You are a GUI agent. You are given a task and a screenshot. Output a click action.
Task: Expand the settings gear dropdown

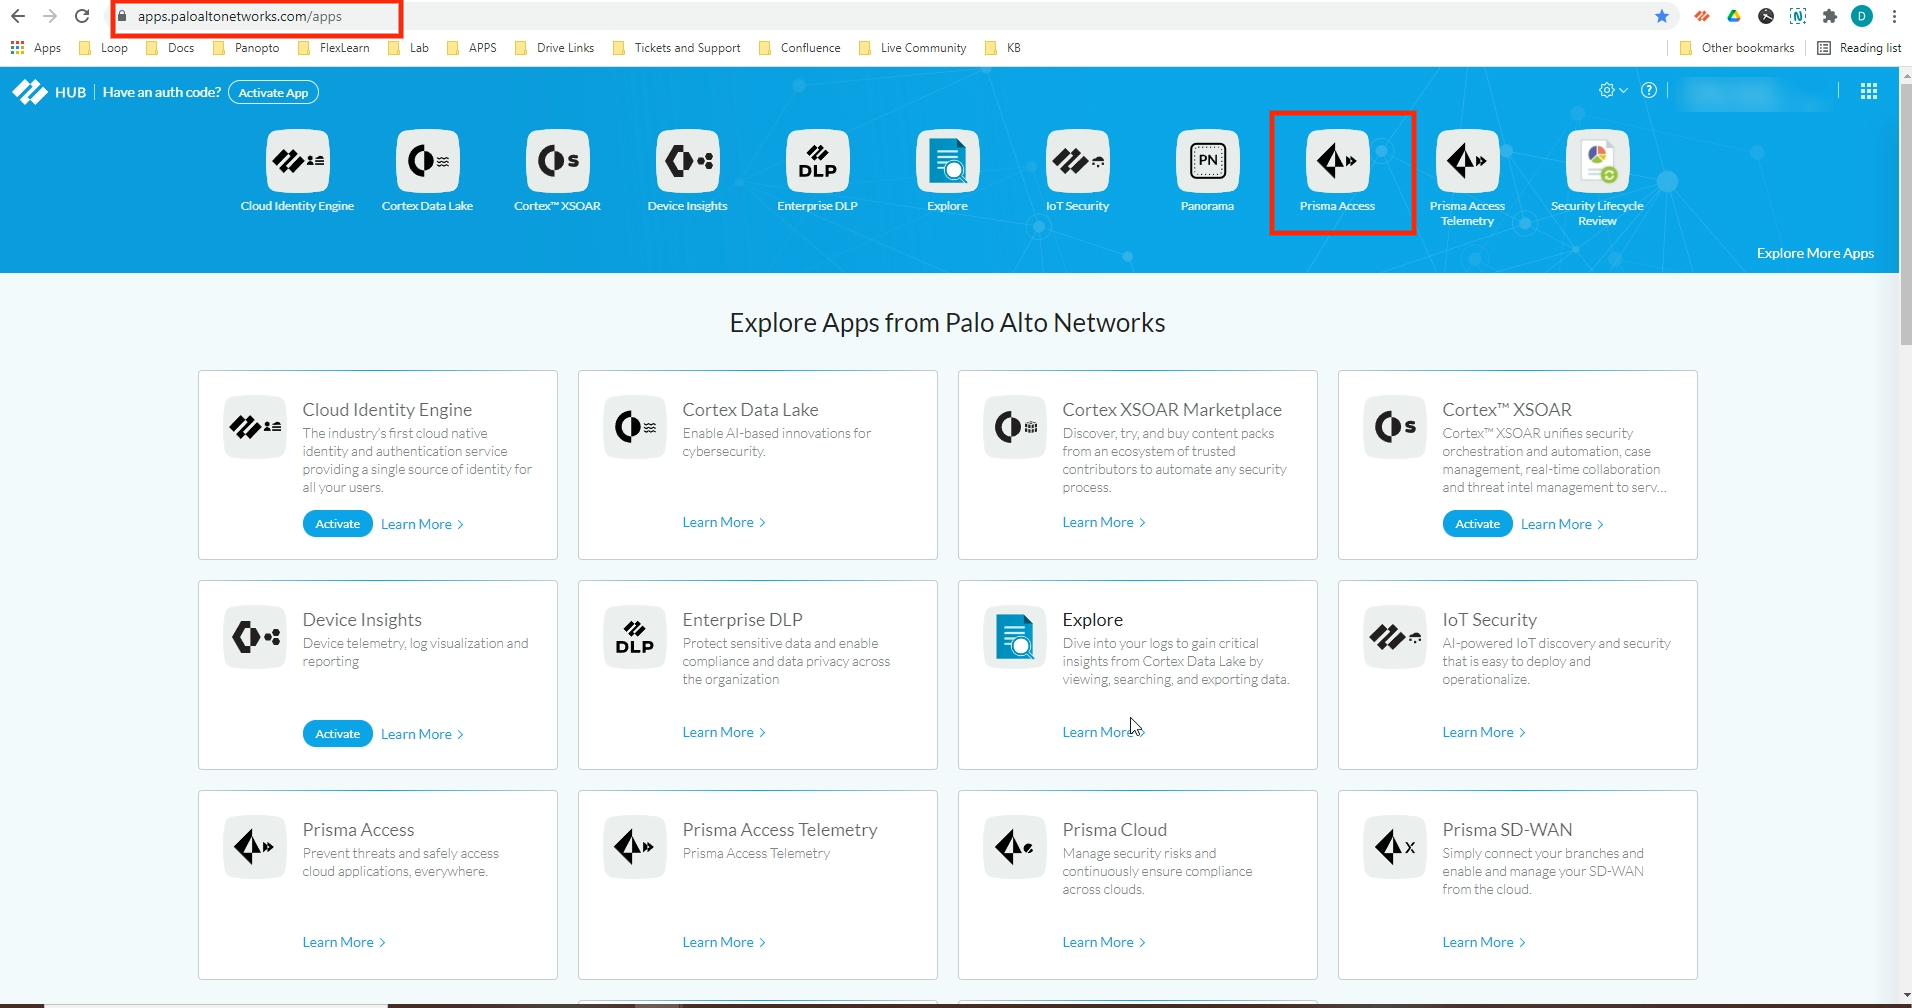pos(1612,91)
